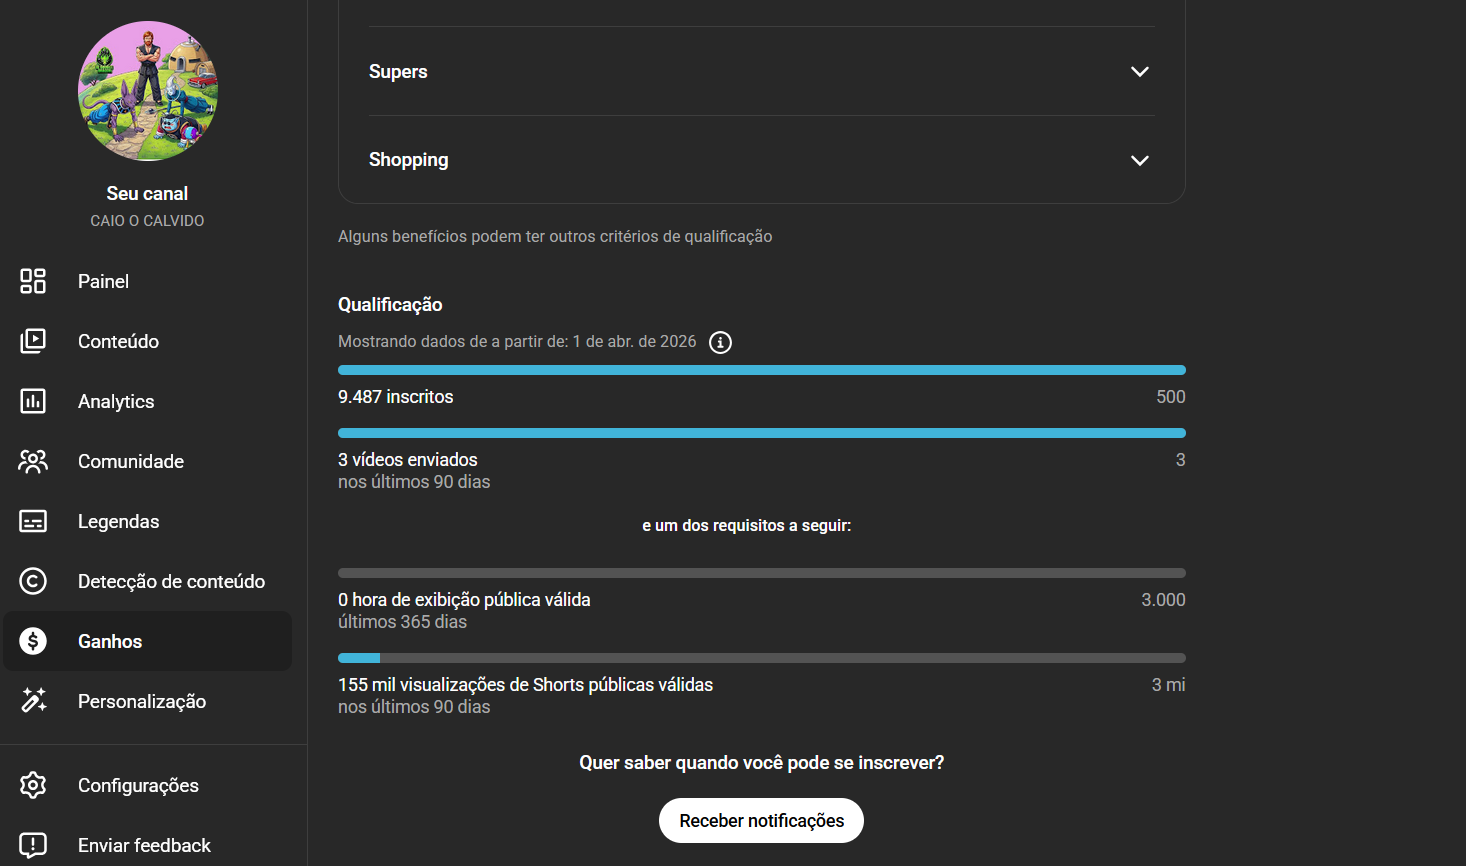1466x866 pixels.
Task: Click the channel profile picture thumbnail
Action: point(148,91)
